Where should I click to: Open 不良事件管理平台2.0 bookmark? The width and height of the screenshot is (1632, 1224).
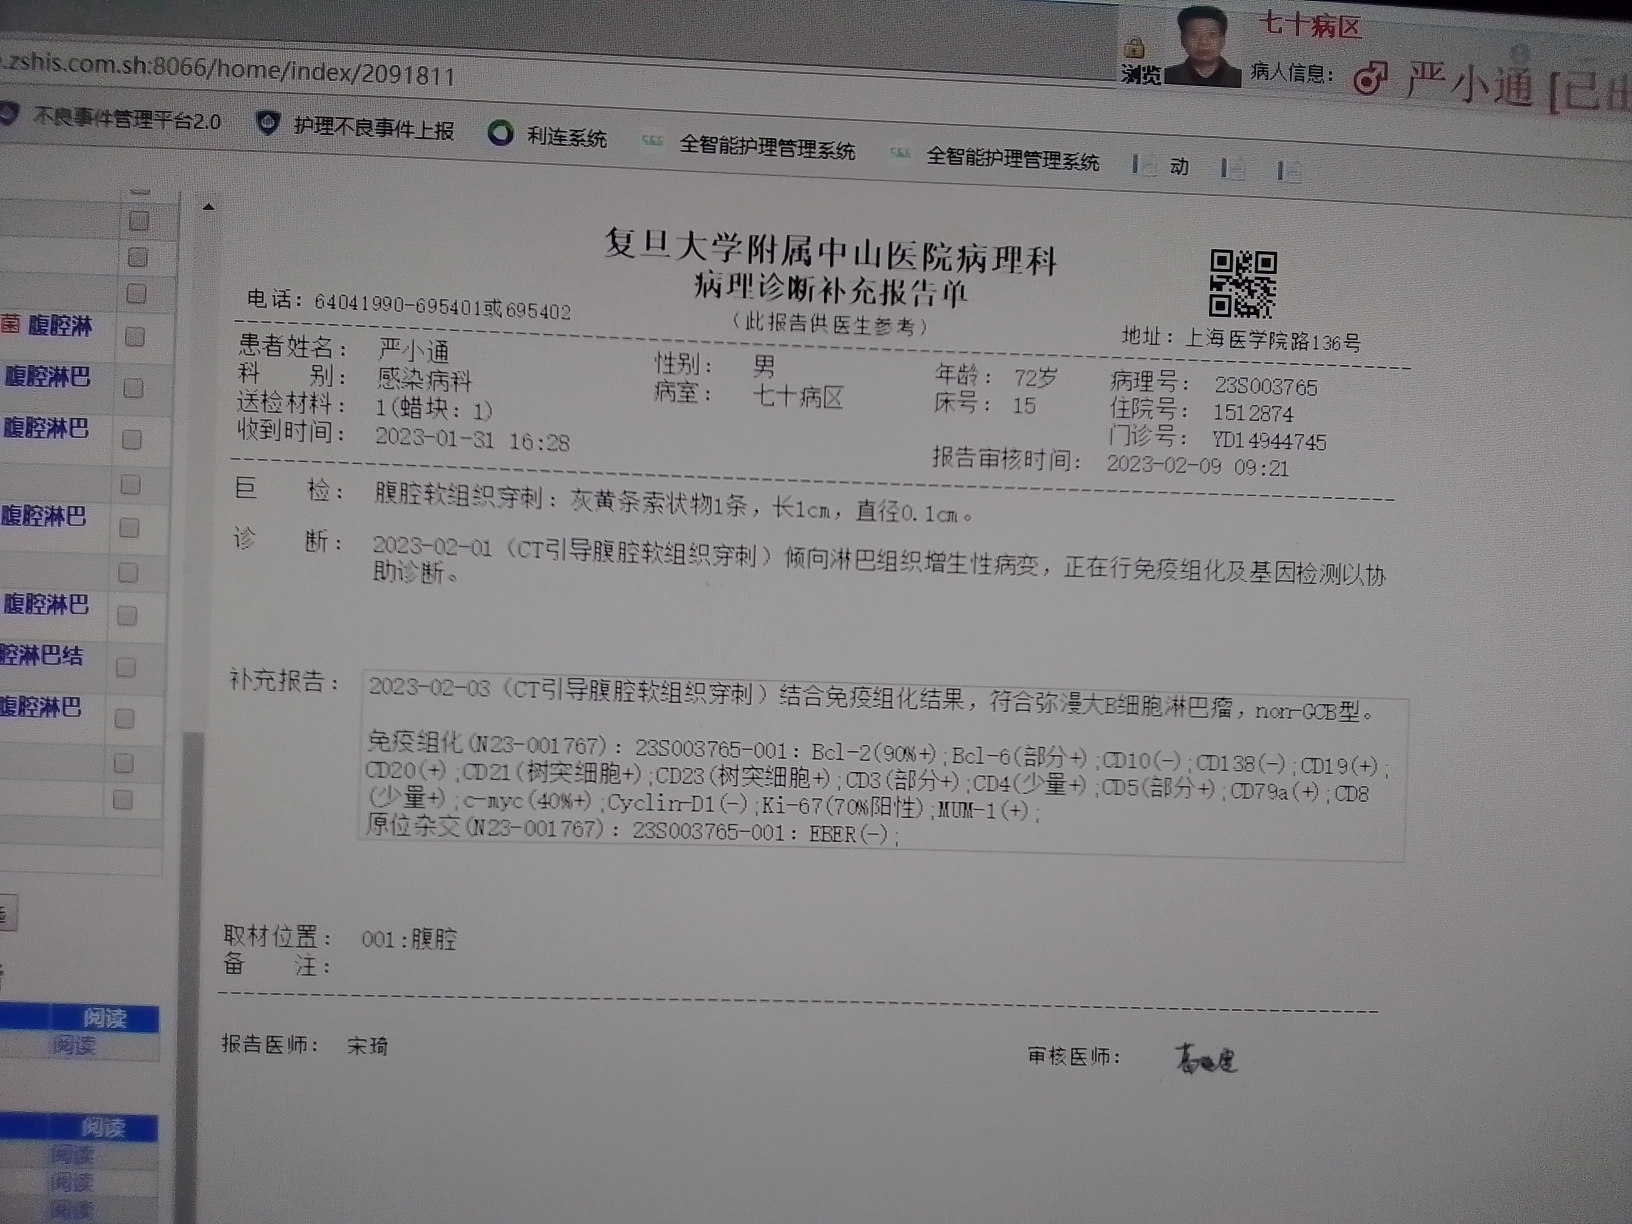126,119
